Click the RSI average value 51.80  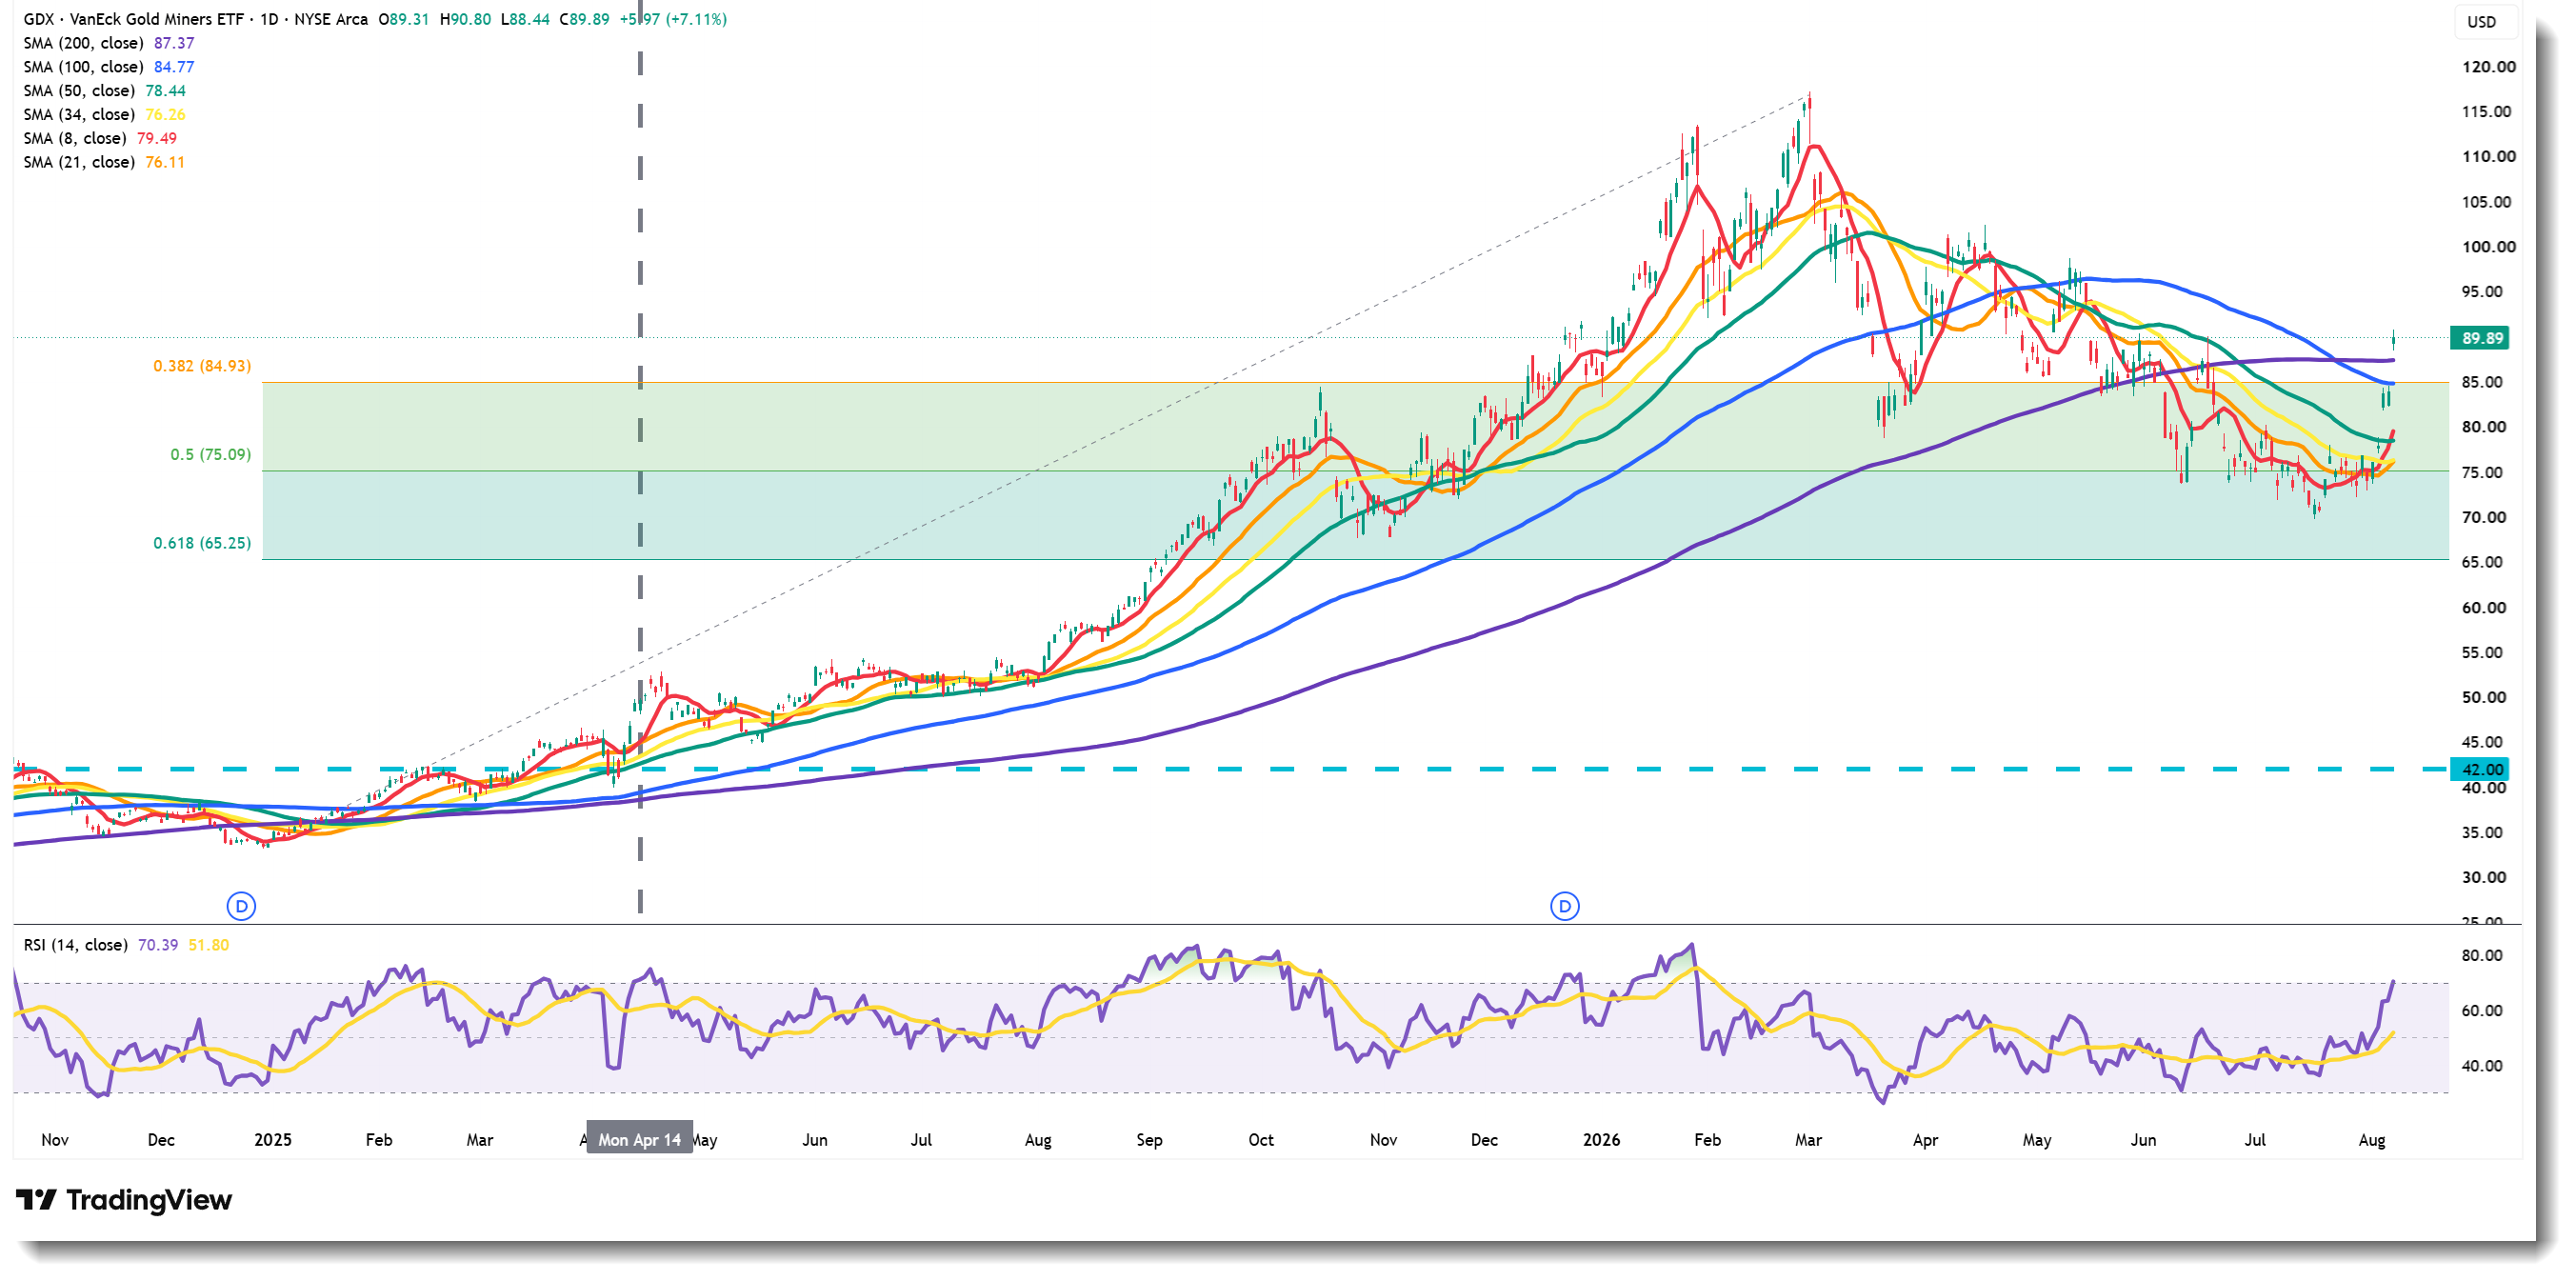[208, 945]
